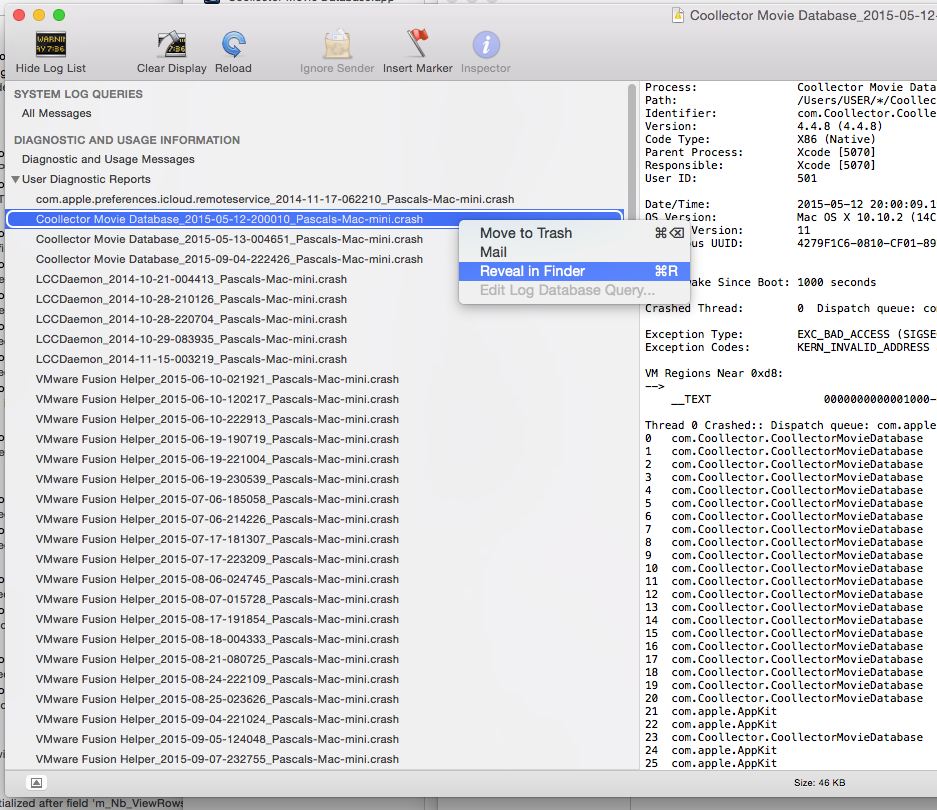The width and height of the screenshot is (937, 810).
Task: Open VMware Fusion Helper 2015-06-19-230539 crash
Action: [218, 479]
